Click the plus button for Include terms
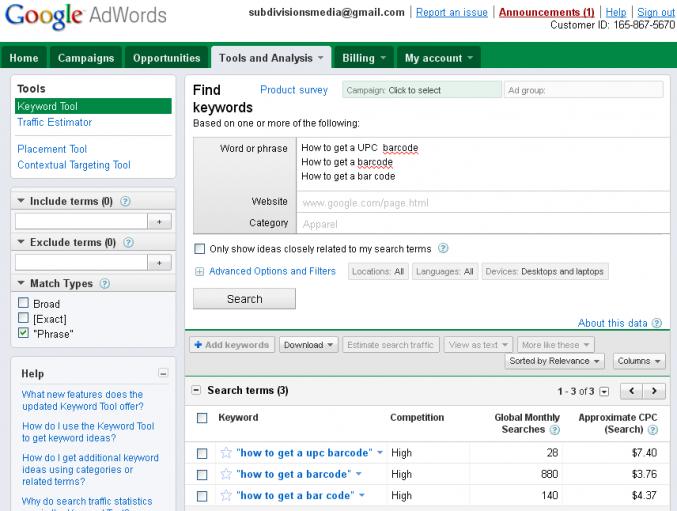The width and height of the screenshot is (677, 511). (x=161, y=220)
